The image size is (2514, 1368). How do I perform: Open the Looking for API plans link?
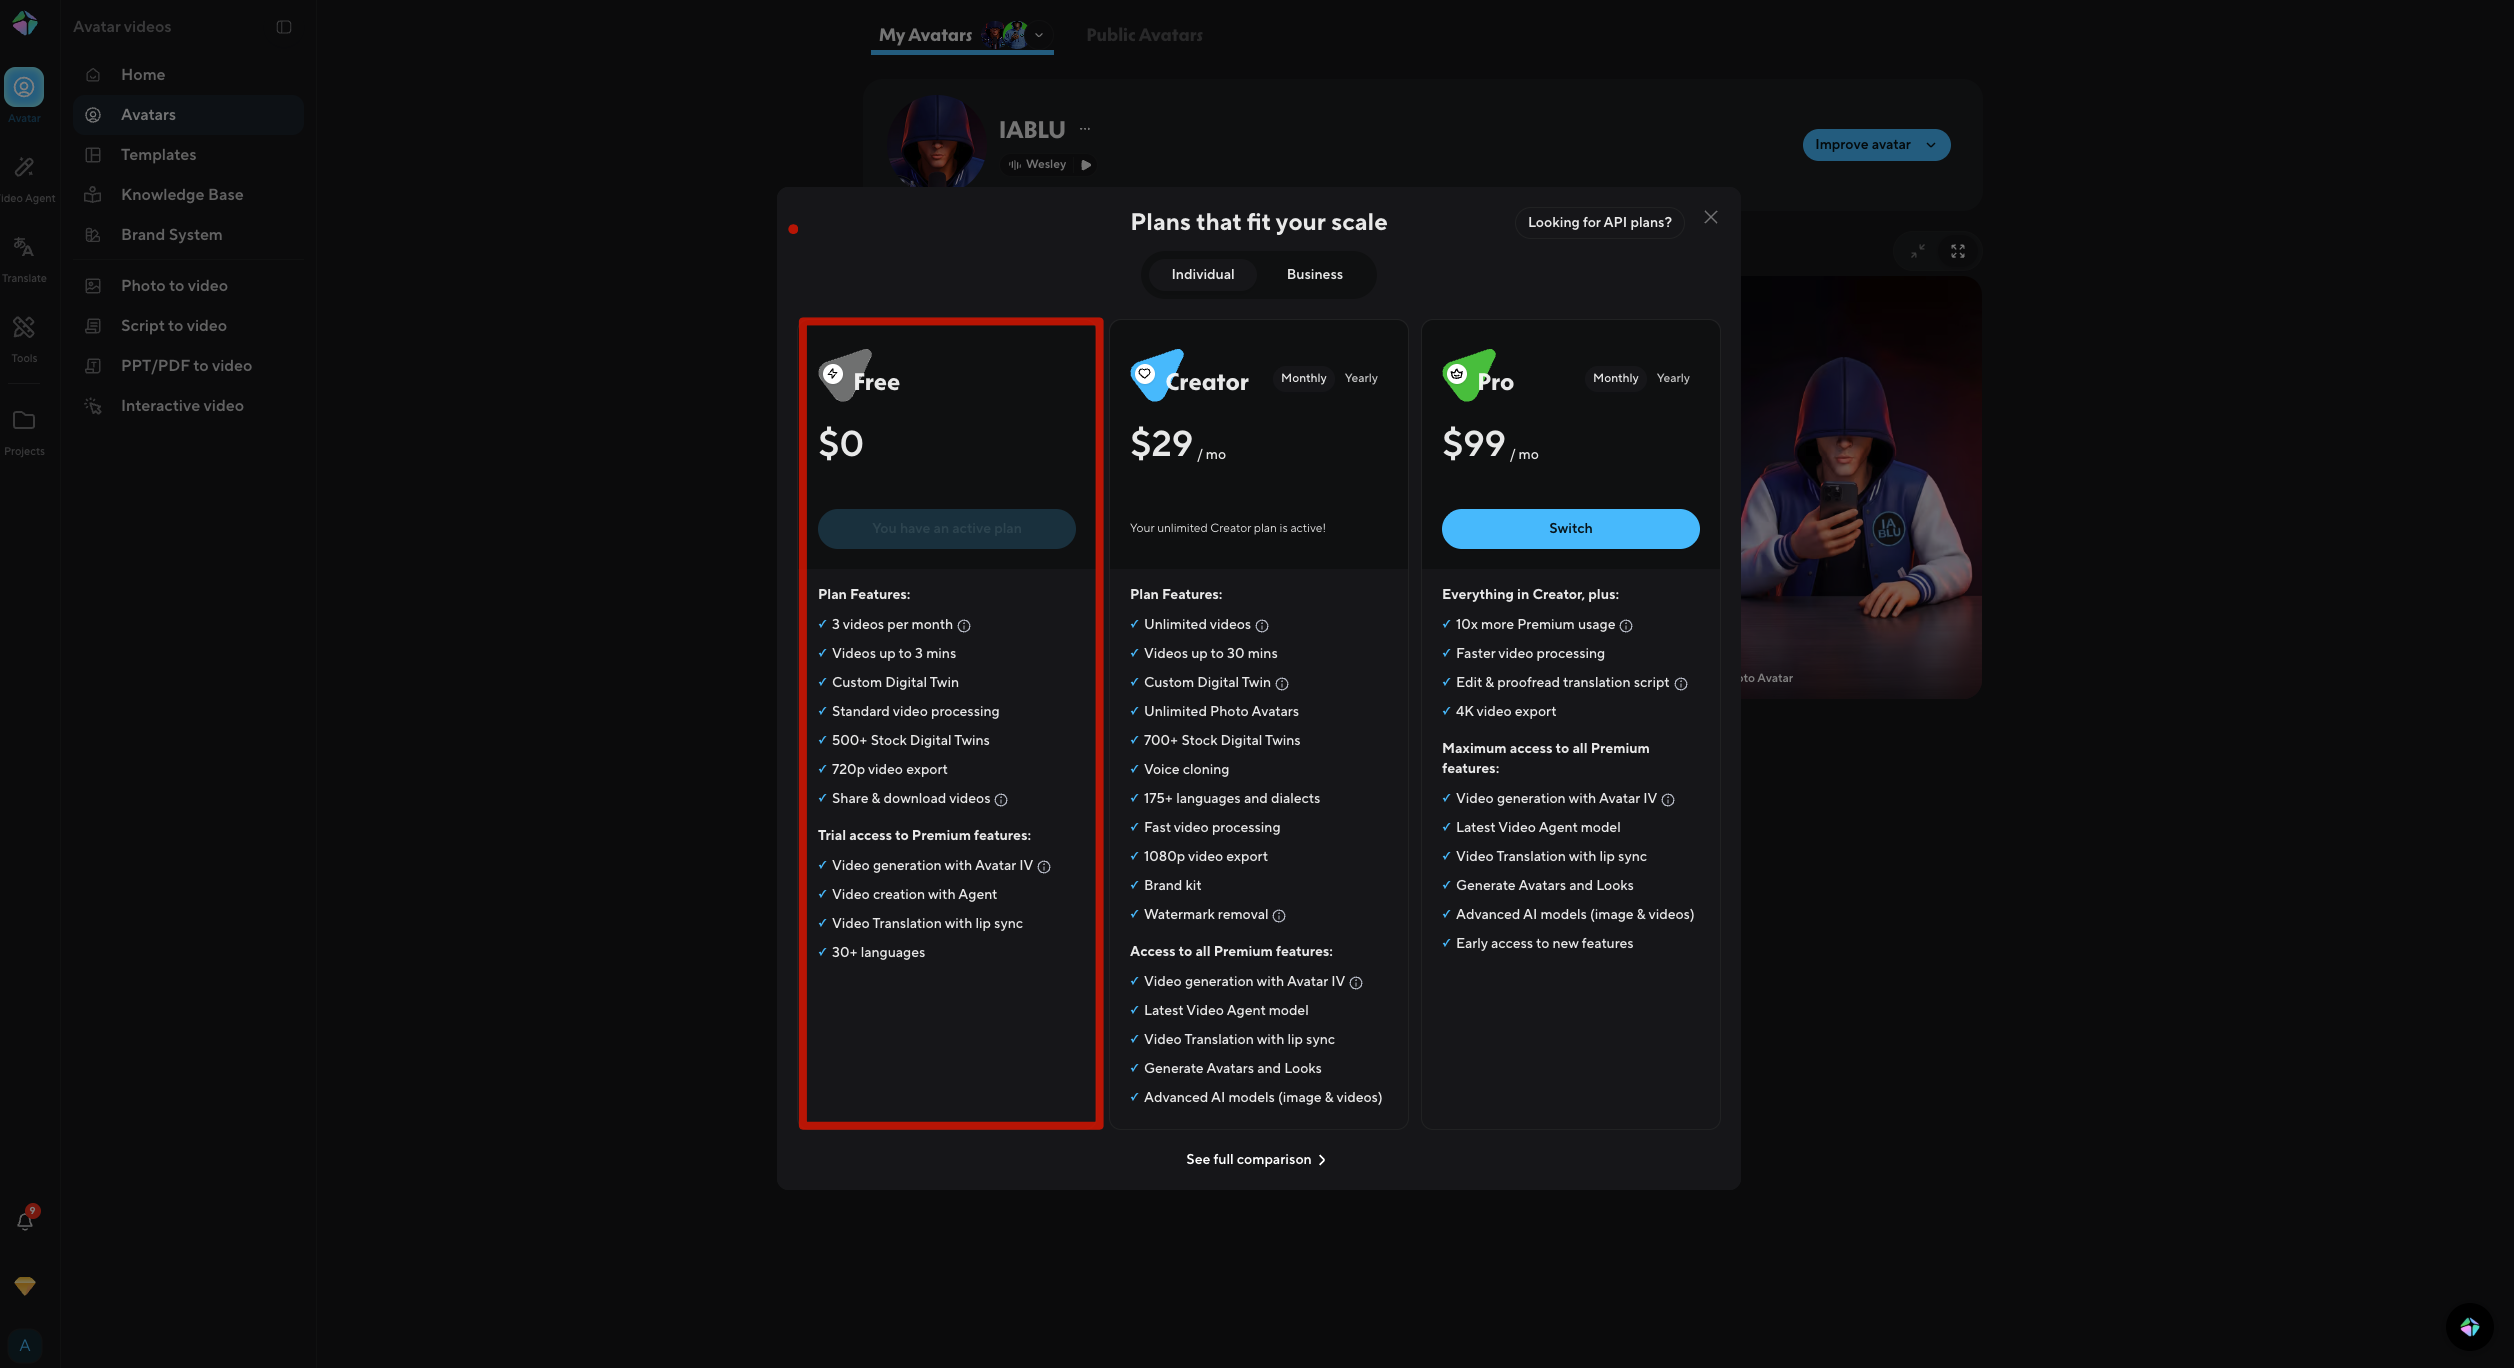click(1598, 222)
